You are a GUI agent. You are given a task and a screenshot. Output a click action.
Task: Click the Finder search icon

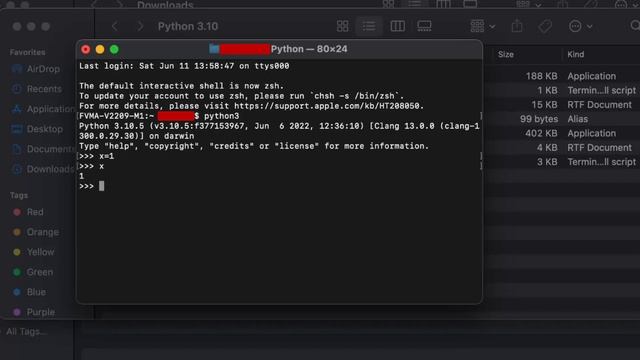tap(635, 26)
